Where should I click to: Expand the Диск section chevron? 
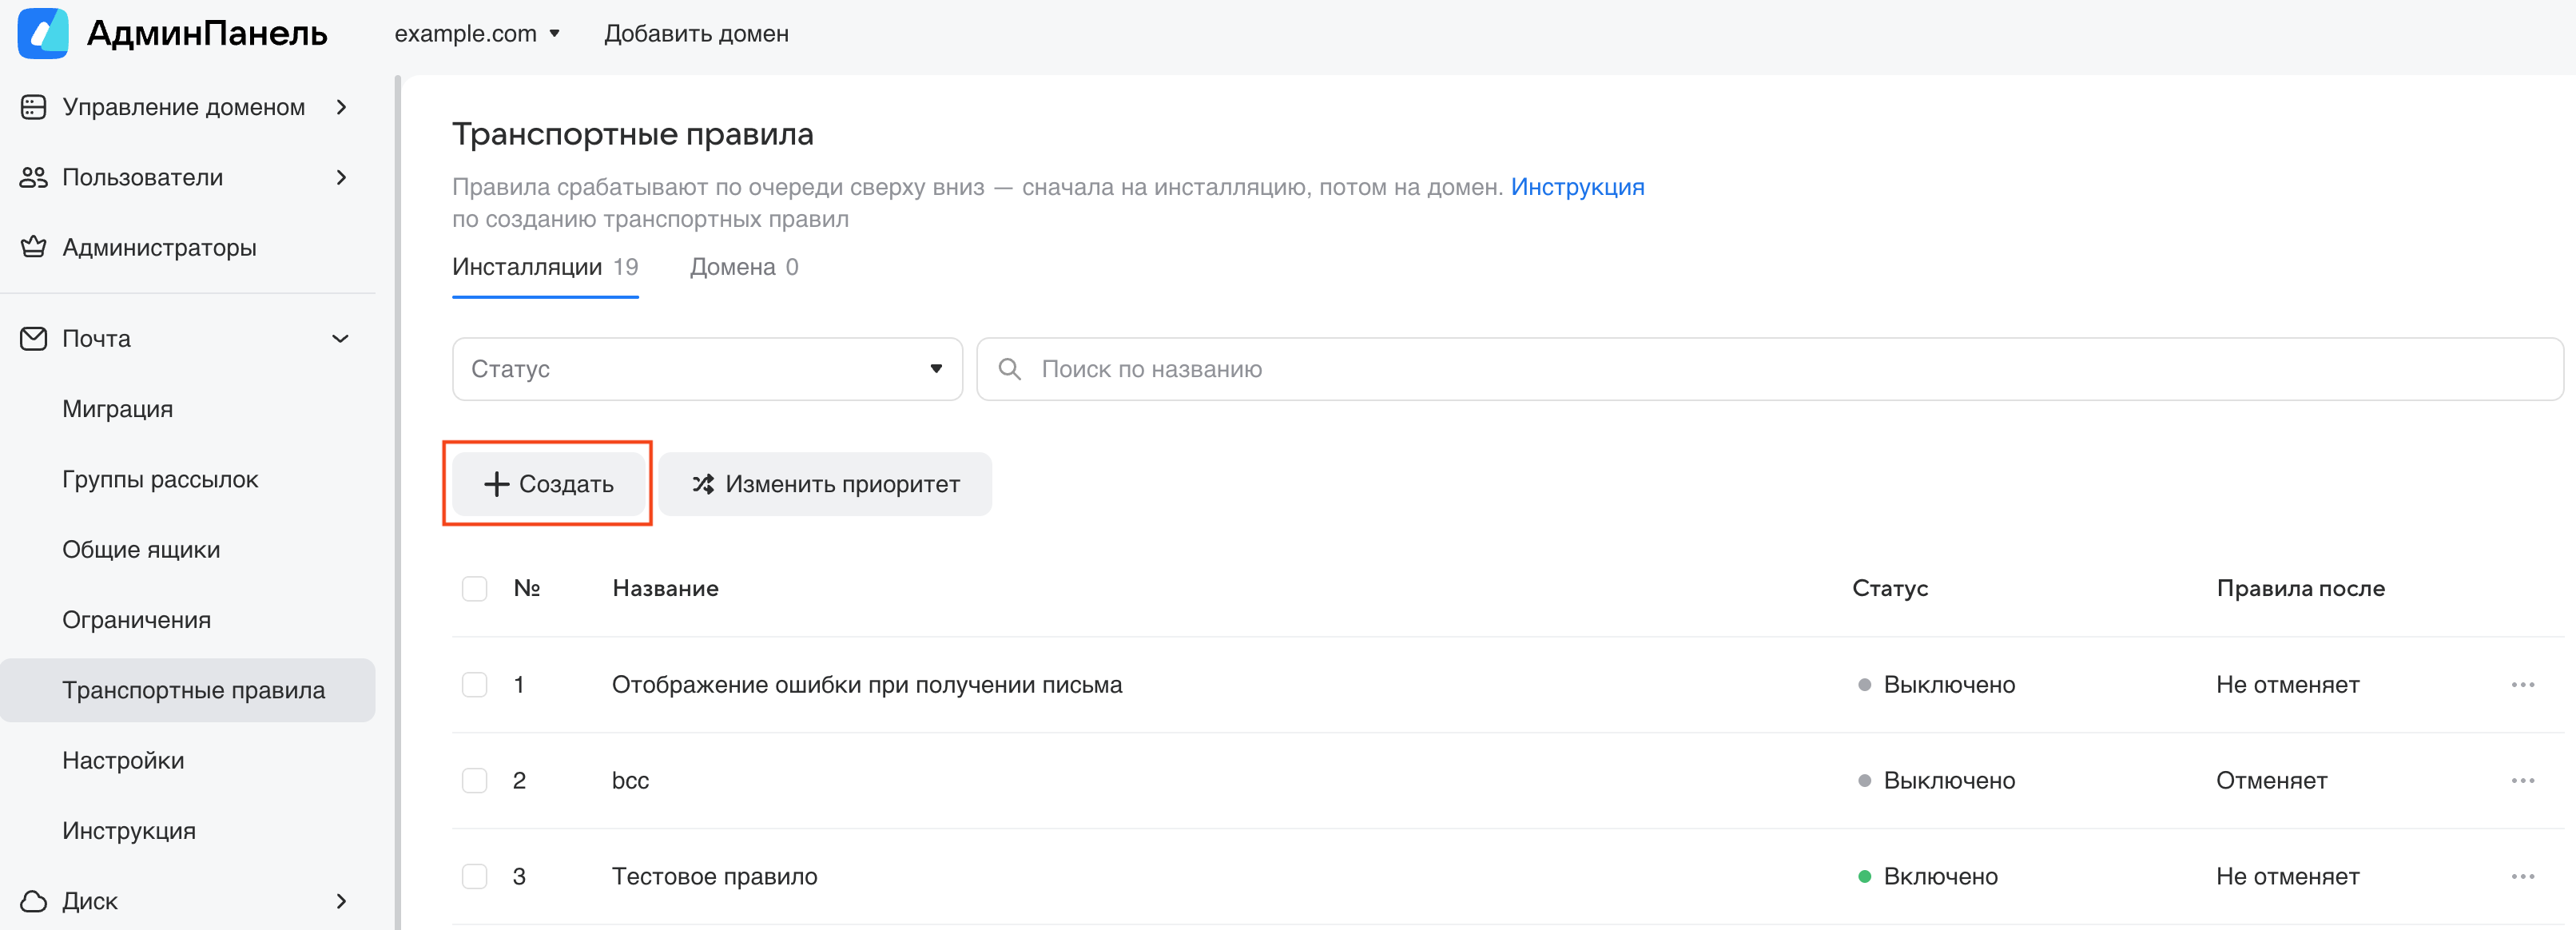(341, 901)
